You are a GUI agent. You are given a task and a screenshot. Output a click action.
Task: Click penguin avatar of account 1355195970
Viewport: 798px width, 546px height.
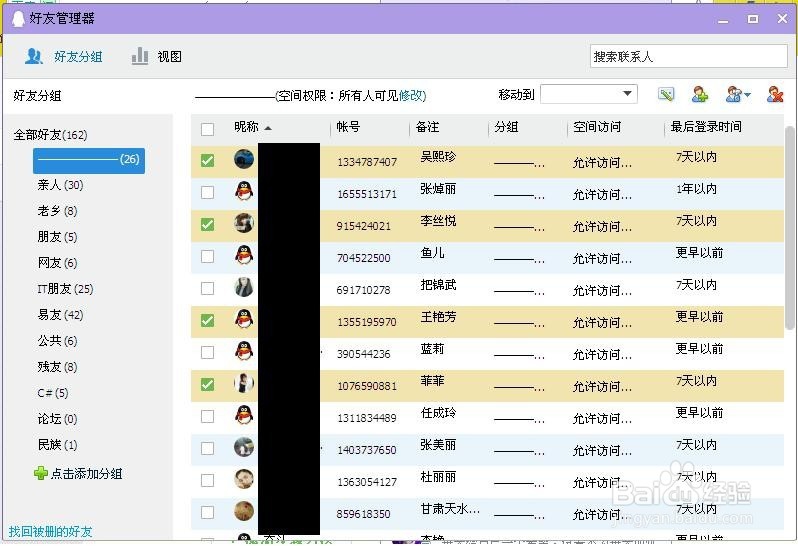click(x=244, y=319)
